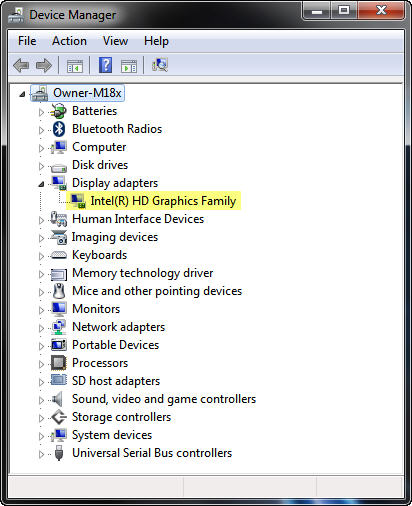Expand Sound, video and game controllers
This screenshot has width=412, height=506.
[x=41, y=400]
